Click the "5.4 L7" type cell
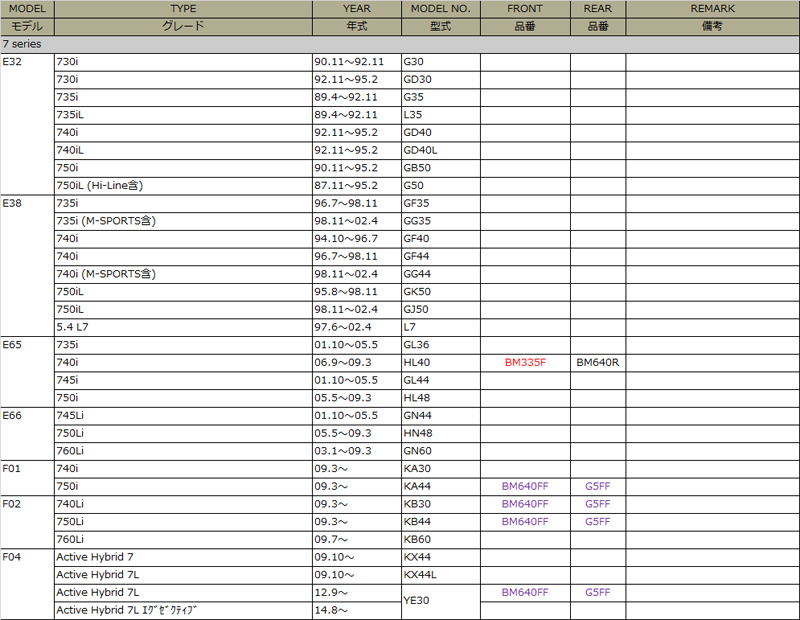 click(x=183, y=327)
